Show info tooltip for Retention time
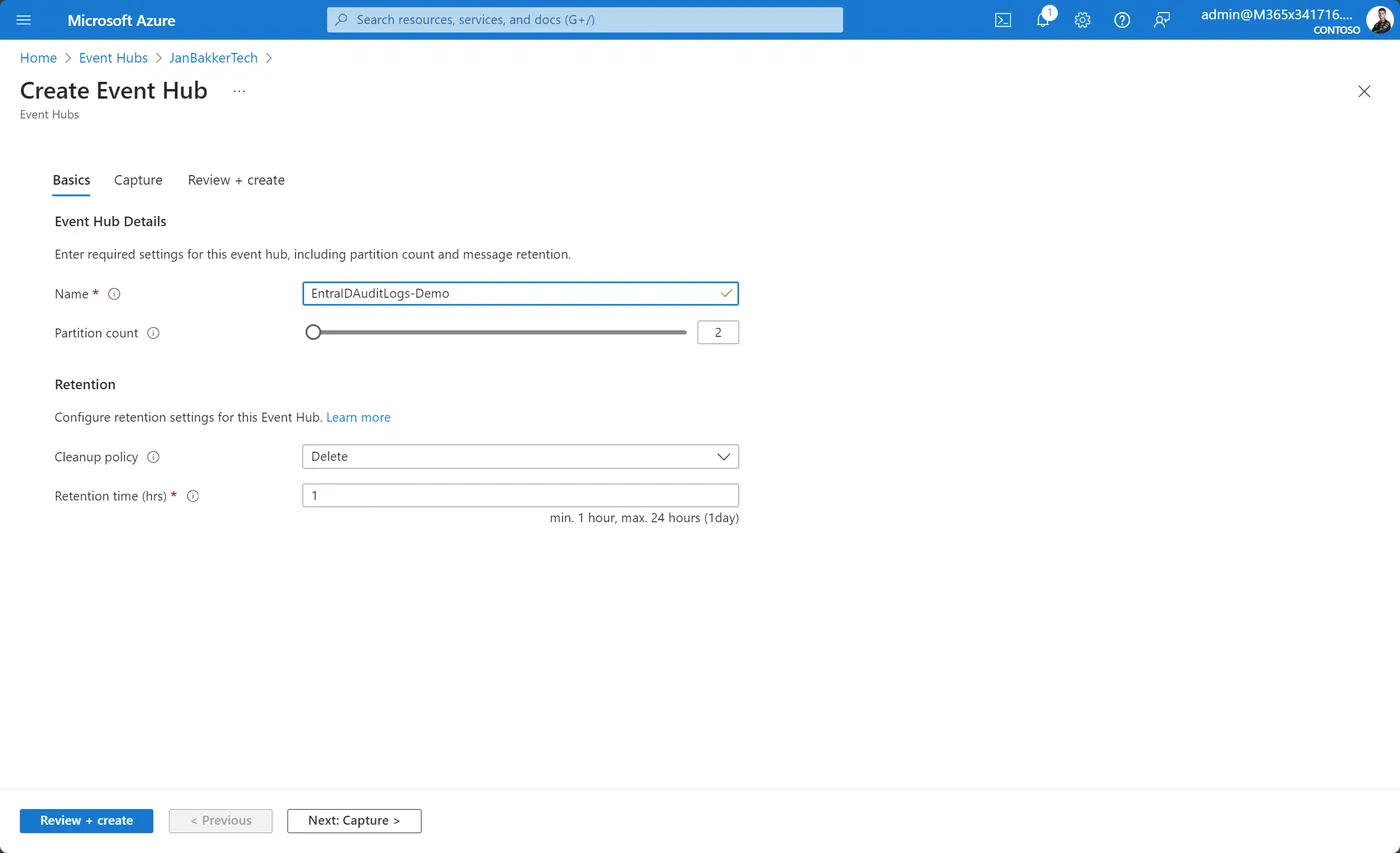The width and height of the screenshot is (1400, 853). 193,496
